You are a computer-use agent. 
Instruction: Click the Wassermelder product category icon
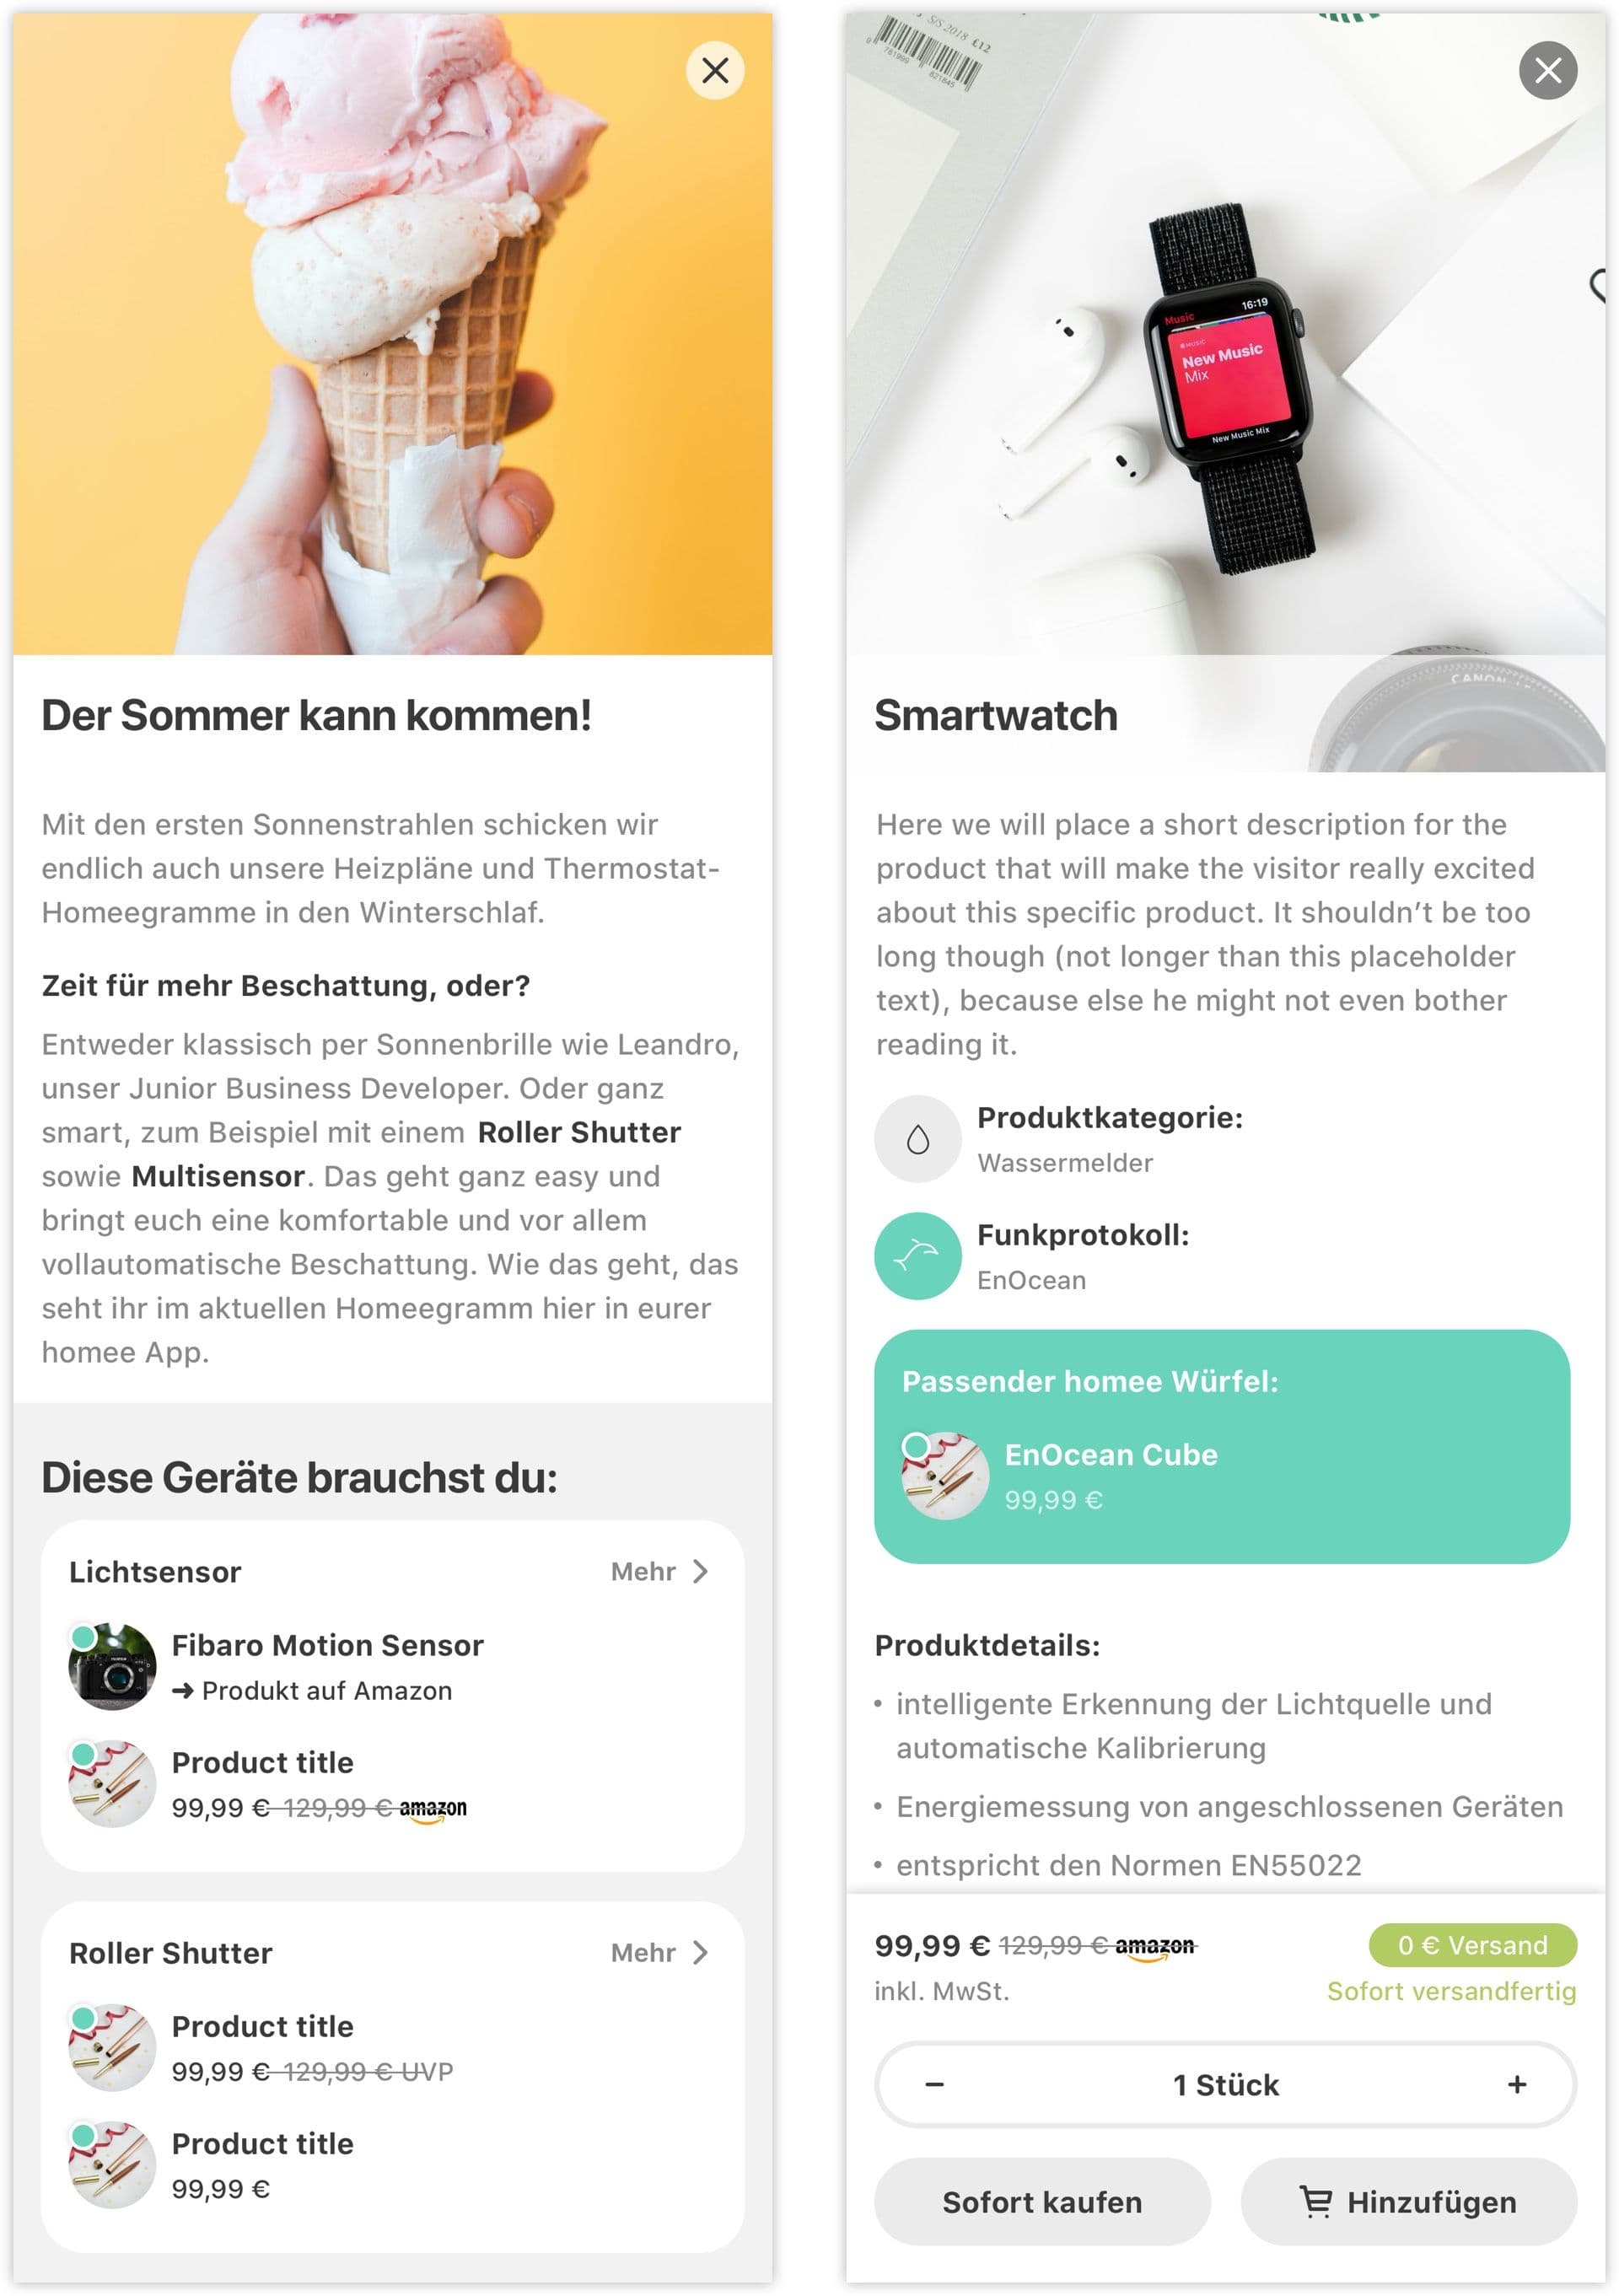point(920,1133)
